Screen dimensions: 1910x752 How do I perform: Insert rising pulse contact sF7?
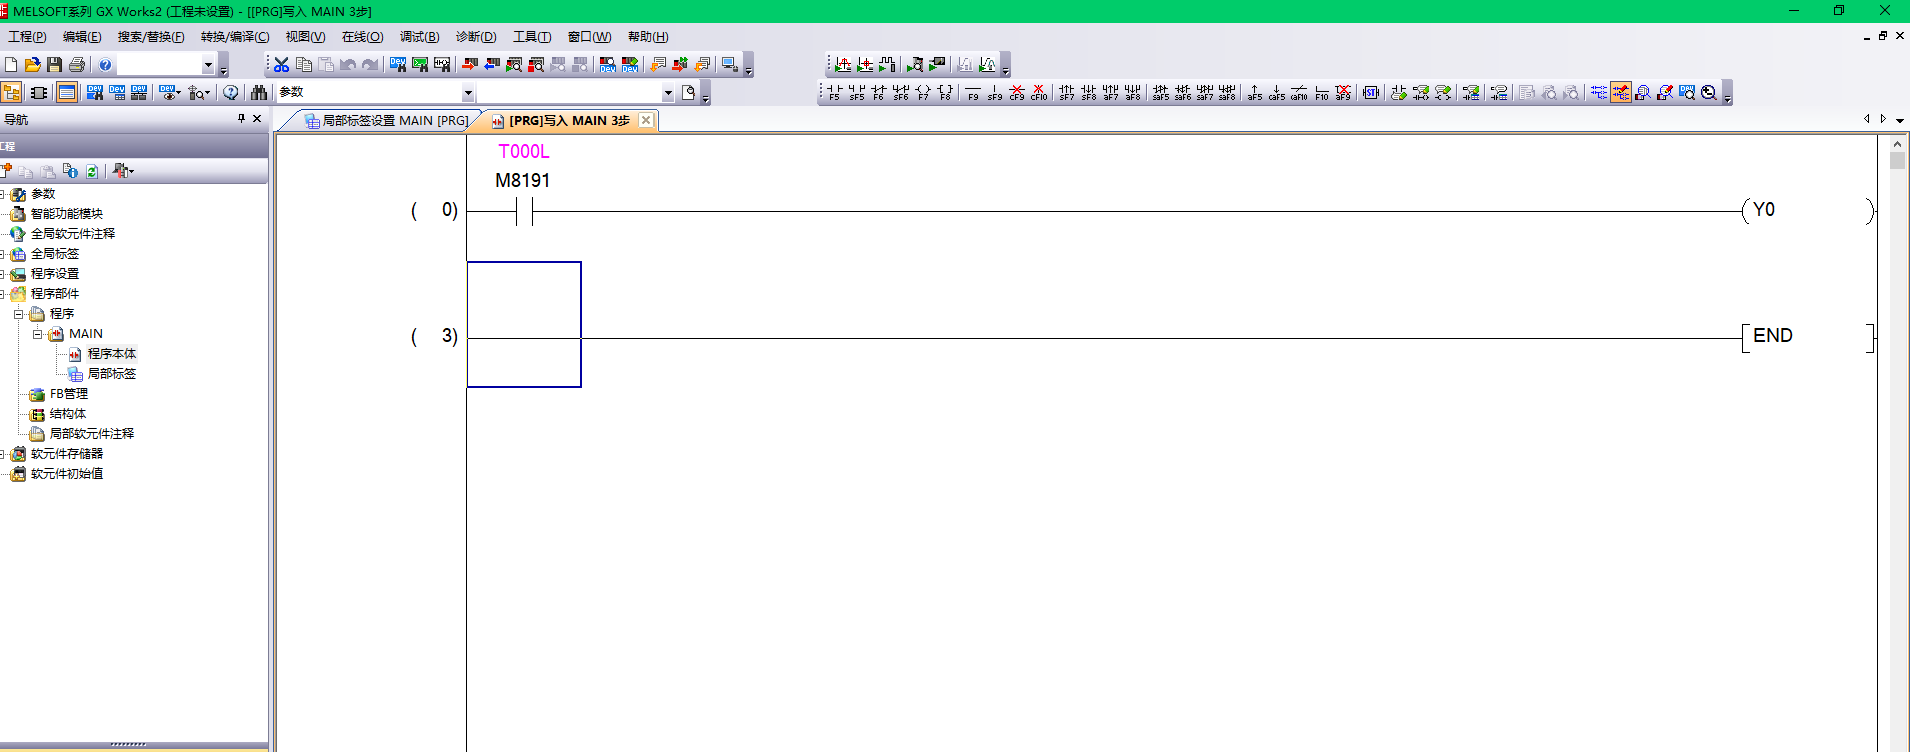pos(1067,93)
